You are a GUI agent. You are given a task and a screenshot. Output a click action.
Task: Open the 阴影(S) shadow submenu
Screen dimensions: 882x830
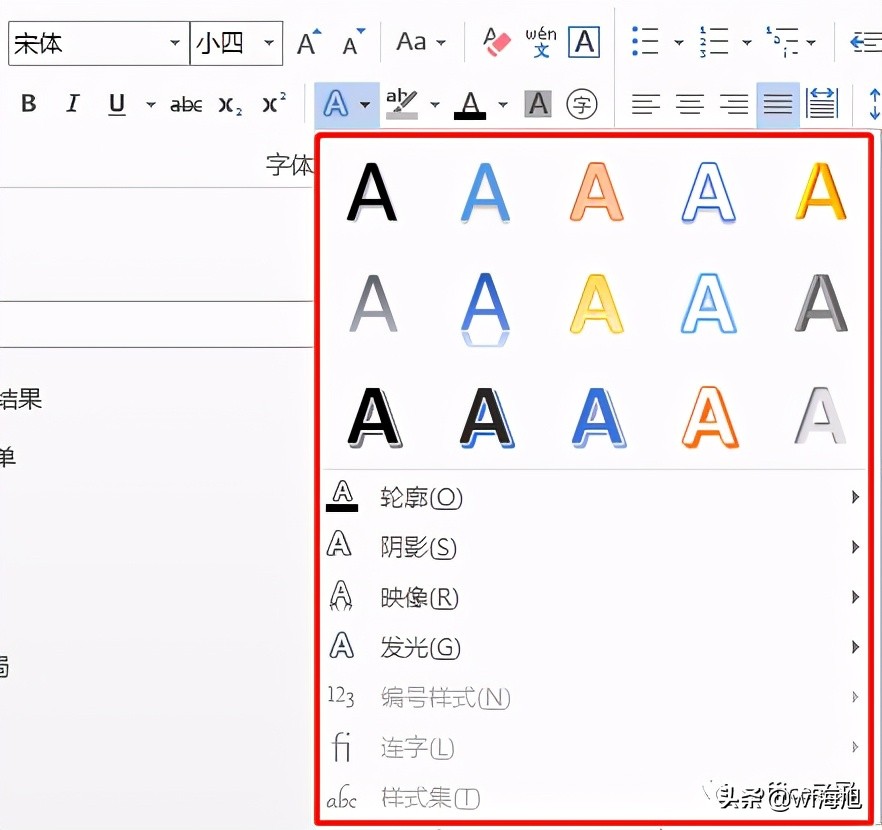[420, 547]
